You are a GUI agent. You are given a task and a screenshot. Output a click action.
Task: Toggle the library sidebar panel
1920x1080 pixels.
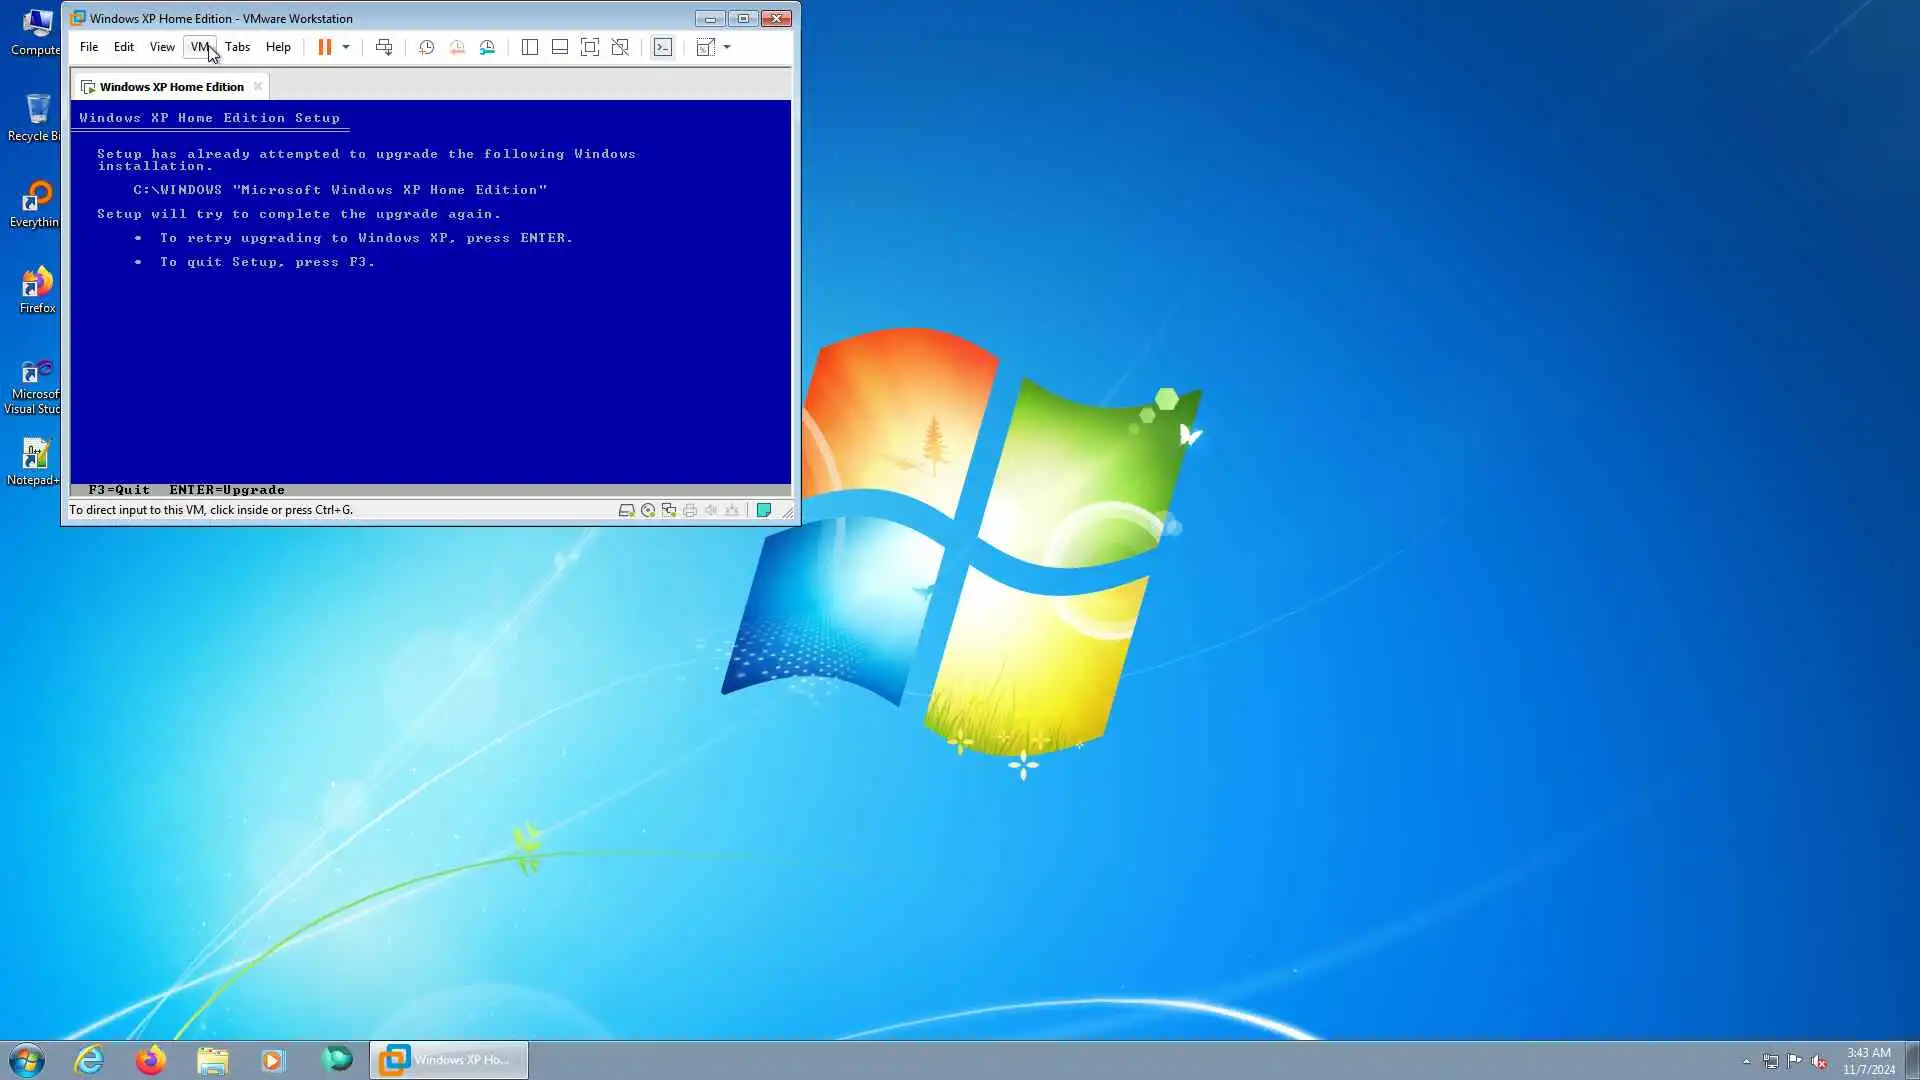point(530,47)
